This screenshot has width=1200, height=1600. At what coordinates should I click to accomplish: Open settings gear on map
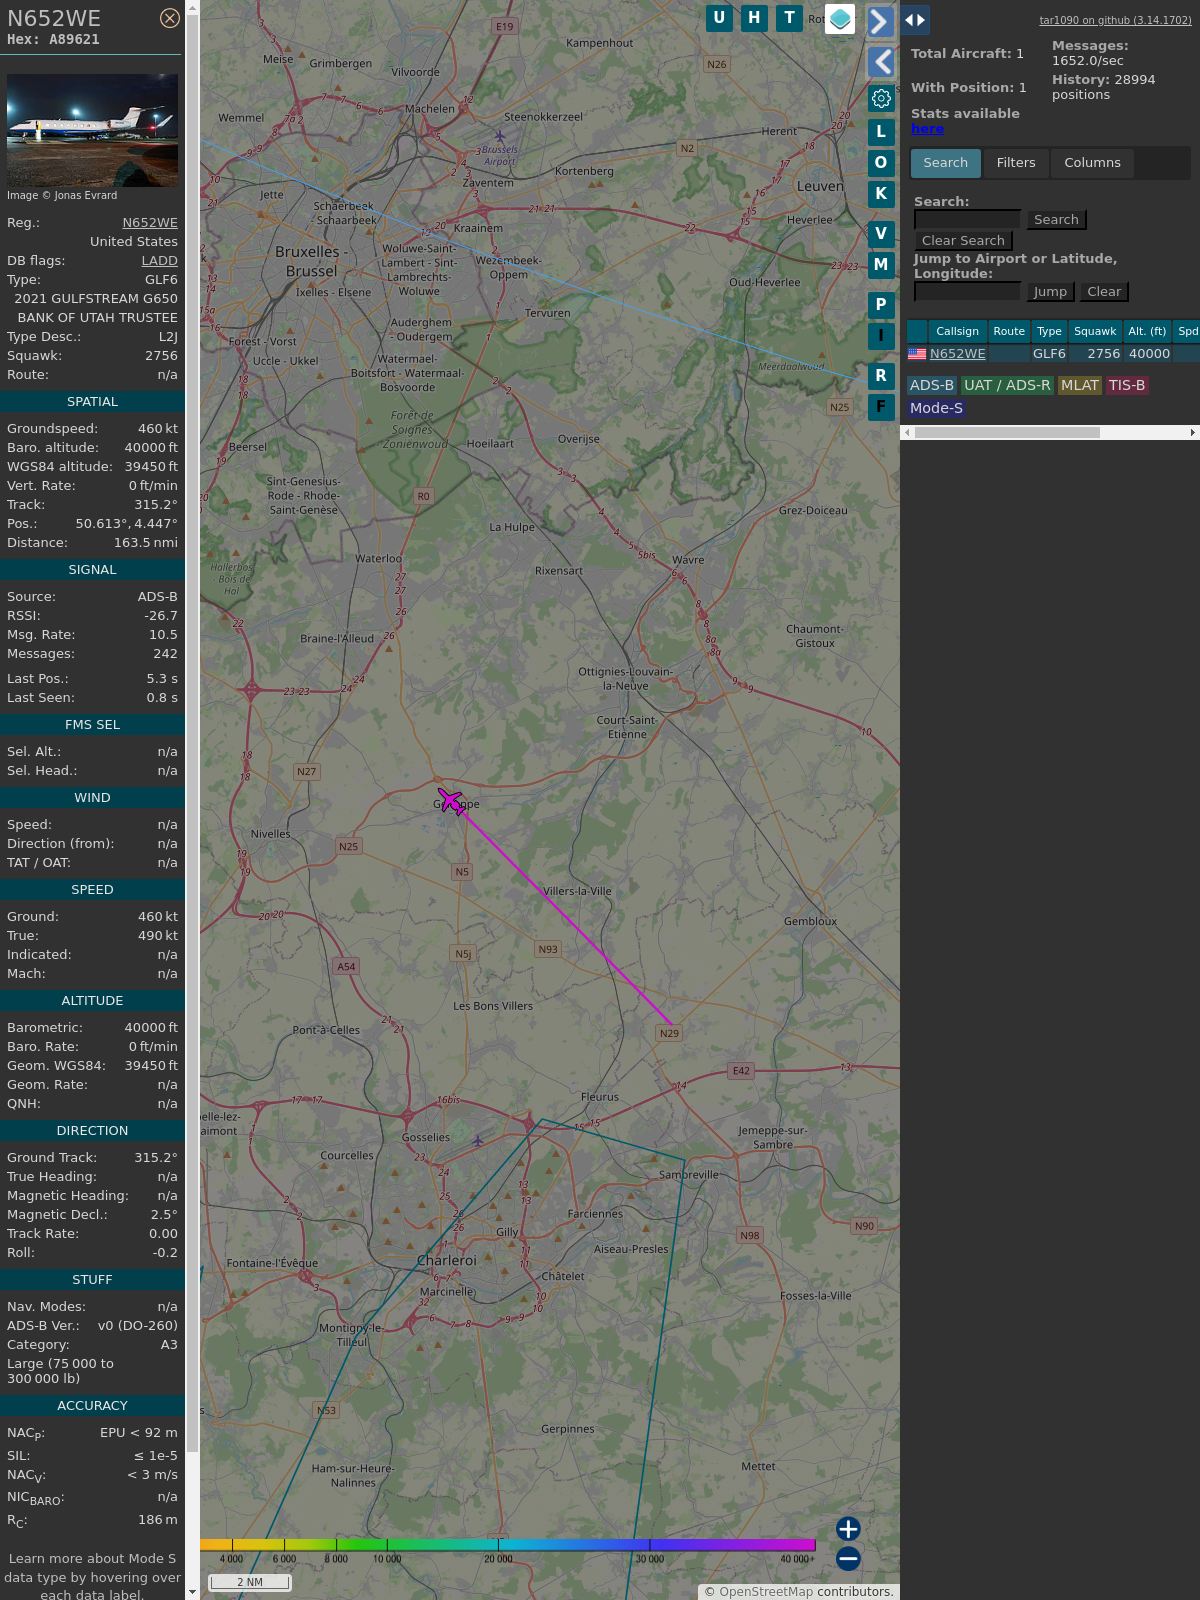pyautogui.click(x=881, y=98)
